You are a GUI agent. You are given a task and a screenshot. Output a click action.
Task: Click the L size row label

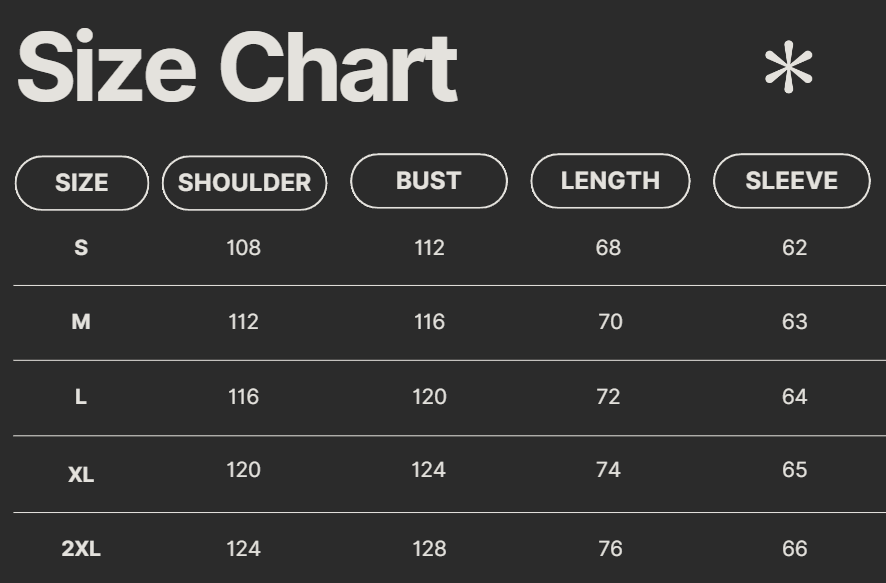click(81, 397)
